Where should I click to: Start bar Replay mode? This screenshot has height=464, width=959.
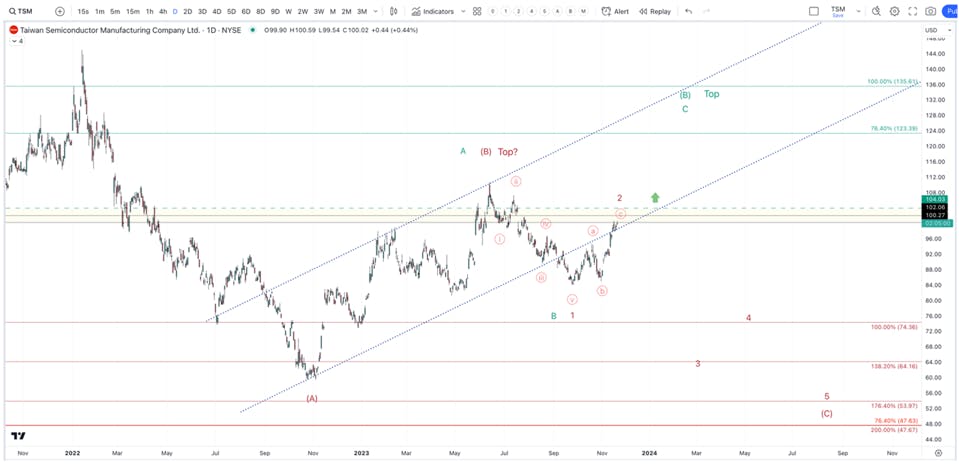pos(655,11)
